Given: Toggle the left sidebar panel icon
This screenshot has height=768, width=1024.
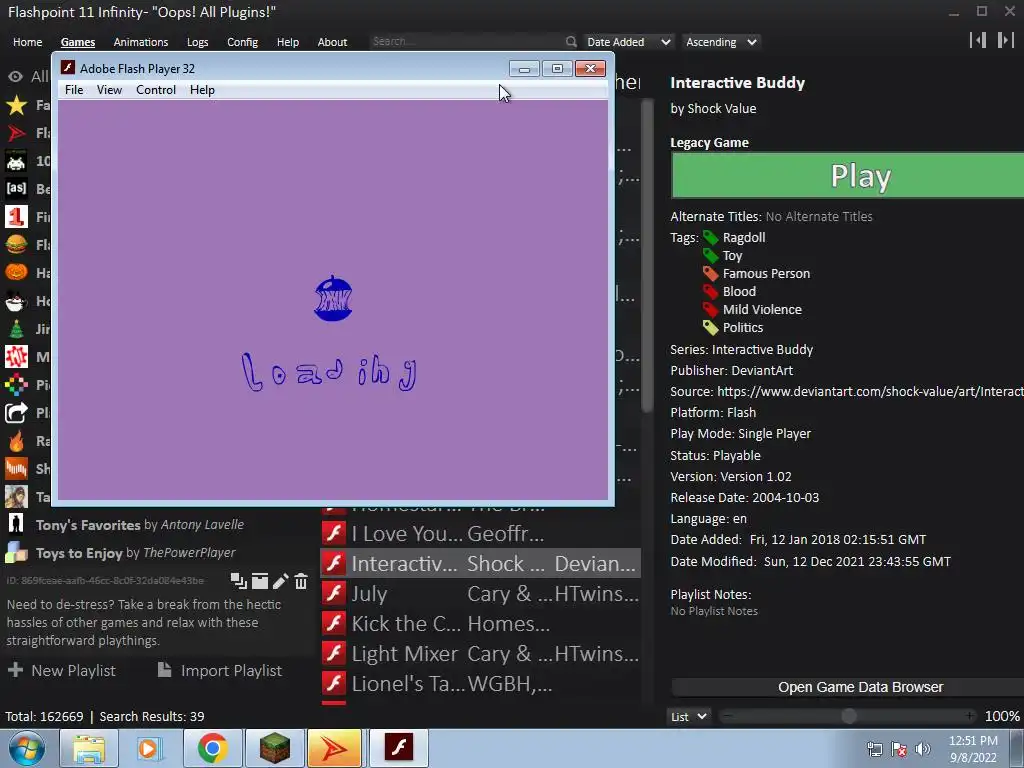Looking at the screenshot, I should [x=978, y=40].
